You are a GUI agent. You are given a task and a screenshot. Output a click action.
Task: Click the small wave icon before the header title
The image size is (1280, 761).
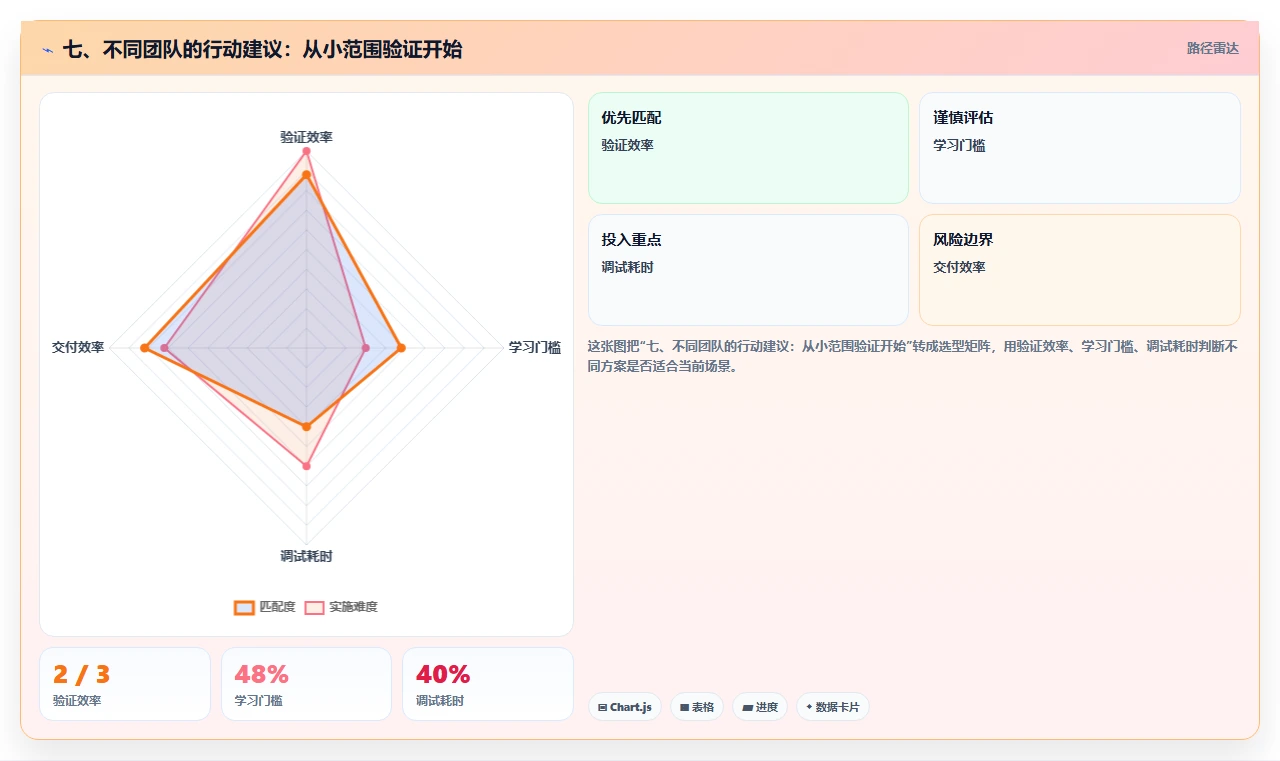(48, 50)
